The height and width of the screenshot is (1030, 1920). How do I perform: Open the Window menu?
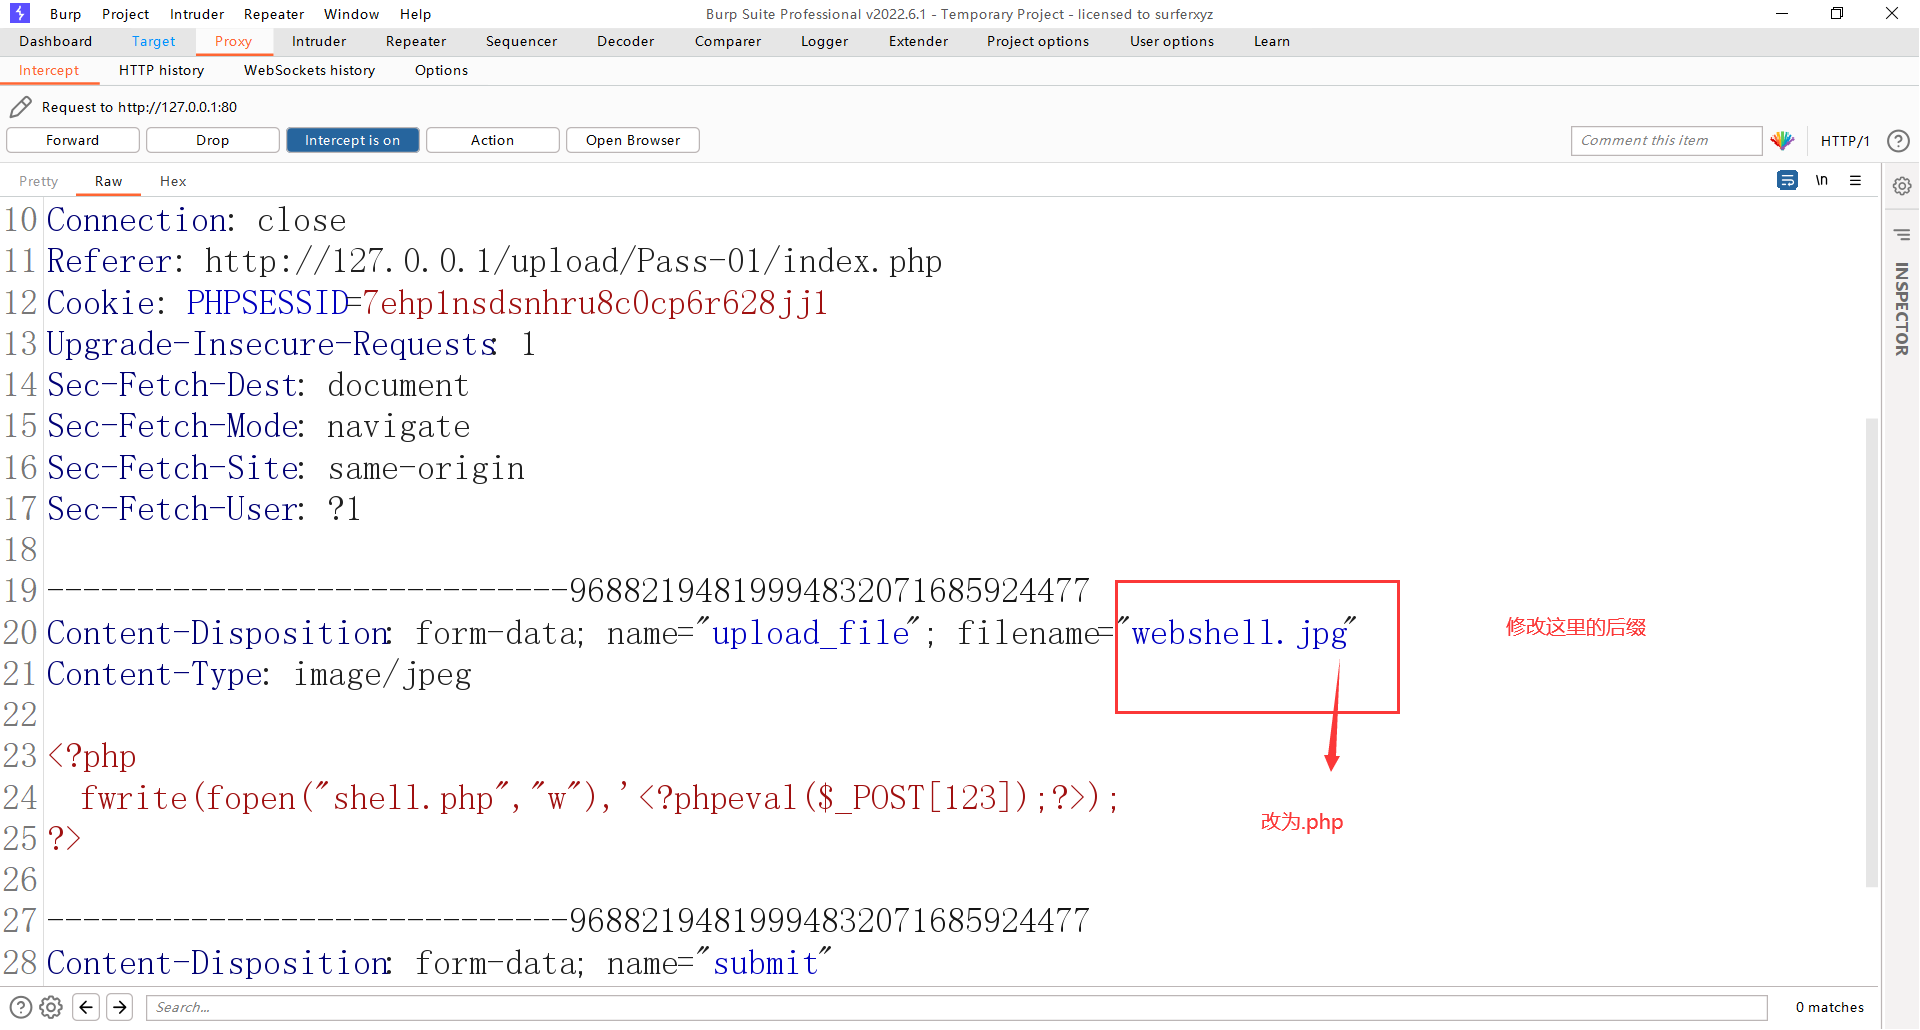pos(351,14)
